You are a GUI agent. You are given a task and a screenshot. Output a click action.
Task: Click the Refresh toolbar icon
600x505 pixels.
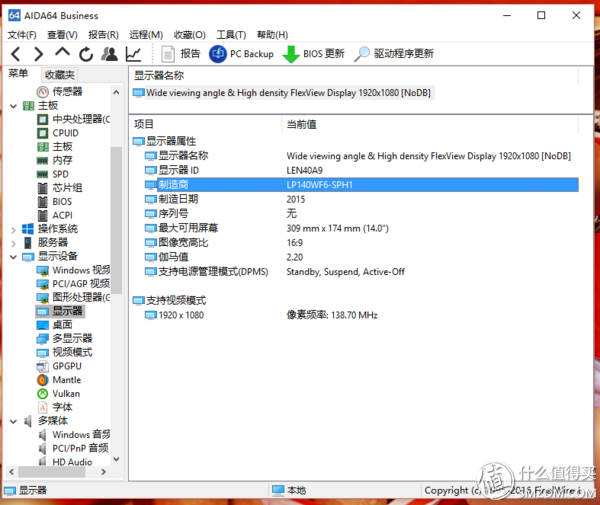(86, 54)
